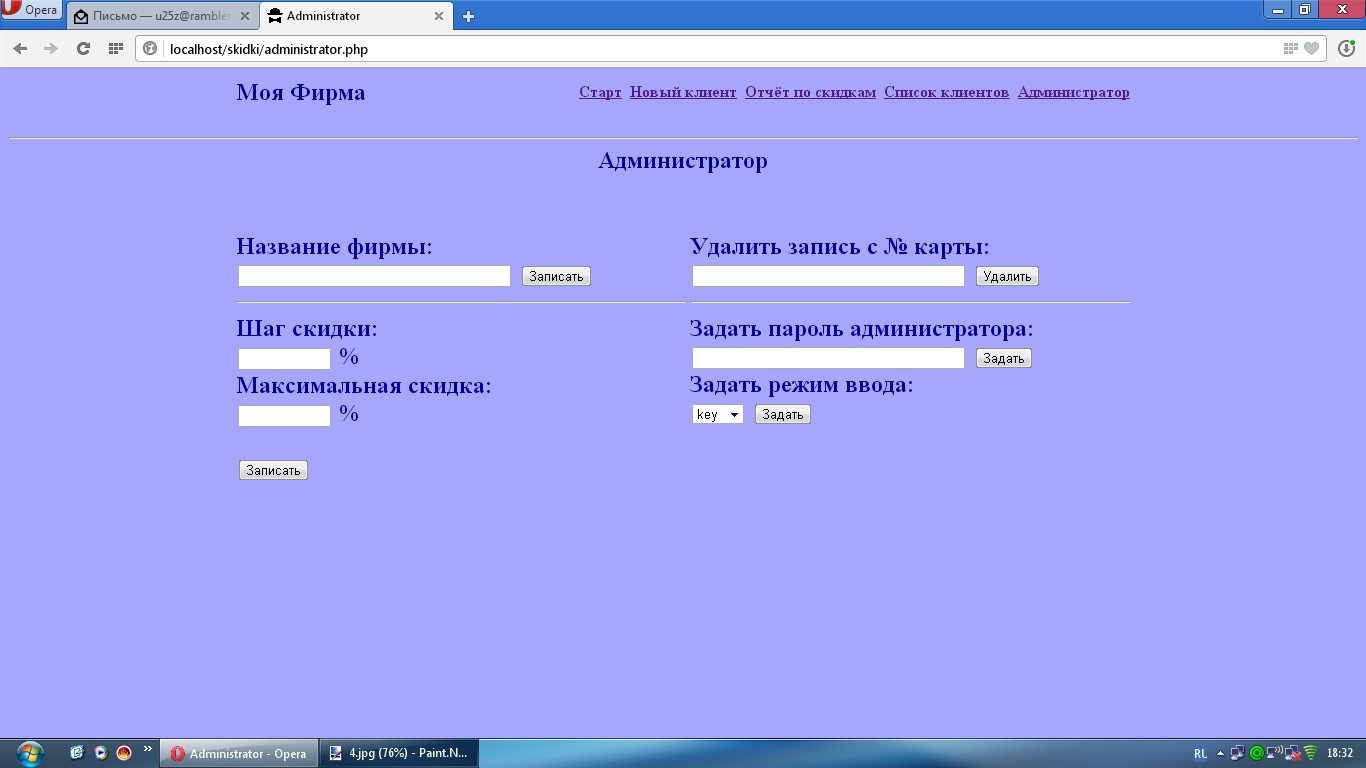Image resolution: width=1366 pixels, height=768 pixels.
Task: Select the Administrator tab
Action: (x=356, y=16)
